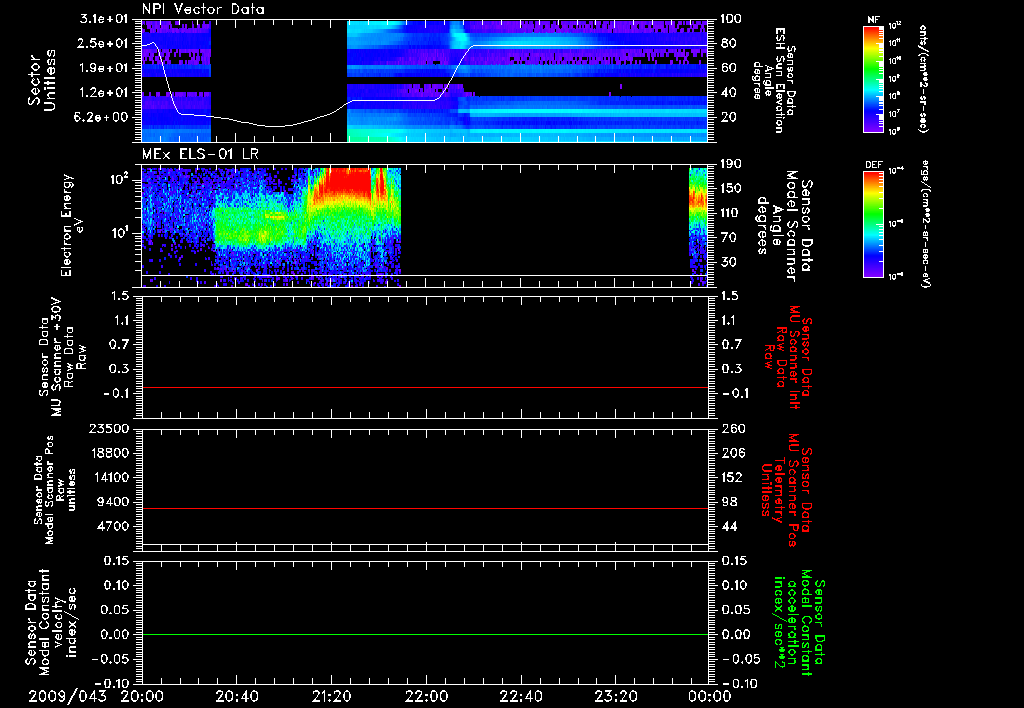Click the 2.5e+01 sector tick value
Viewport: 1024px width, 708px height.
[104, 43]
